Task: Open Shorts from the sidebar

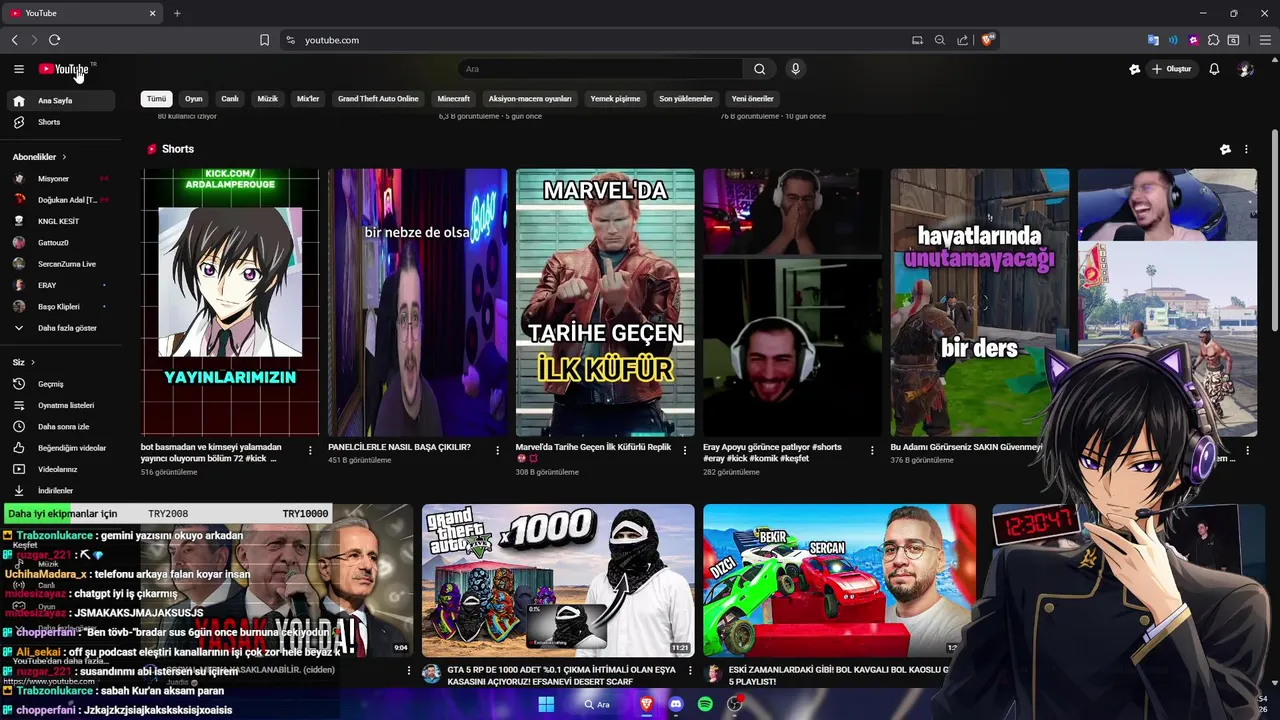Action: (59, 122)
